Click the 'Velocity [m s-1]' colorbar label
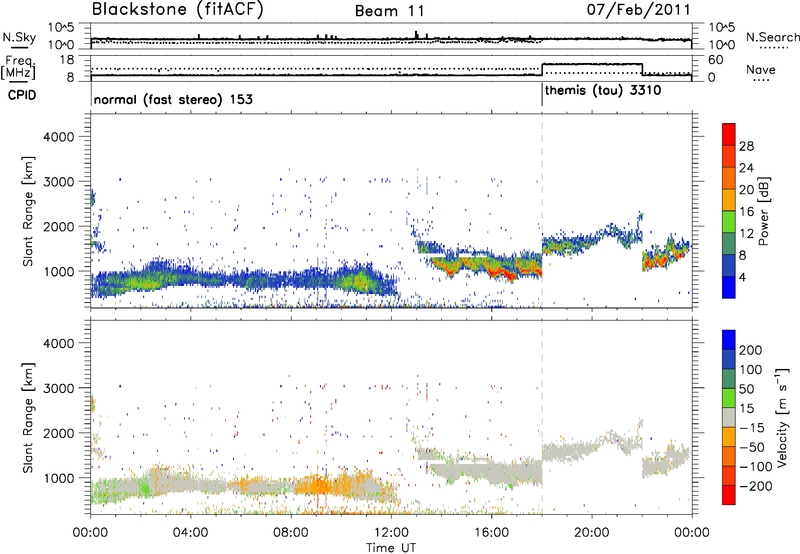800x554 pixels. tap(782, 417)
